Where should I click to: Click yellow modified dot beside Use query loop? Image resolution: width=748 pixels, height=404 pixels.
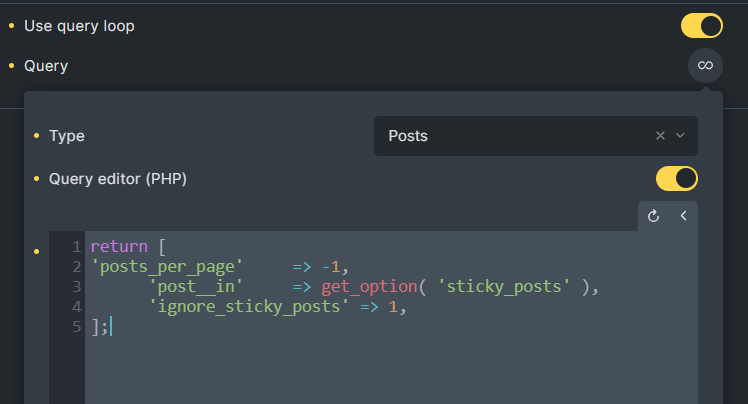(11, 26)
